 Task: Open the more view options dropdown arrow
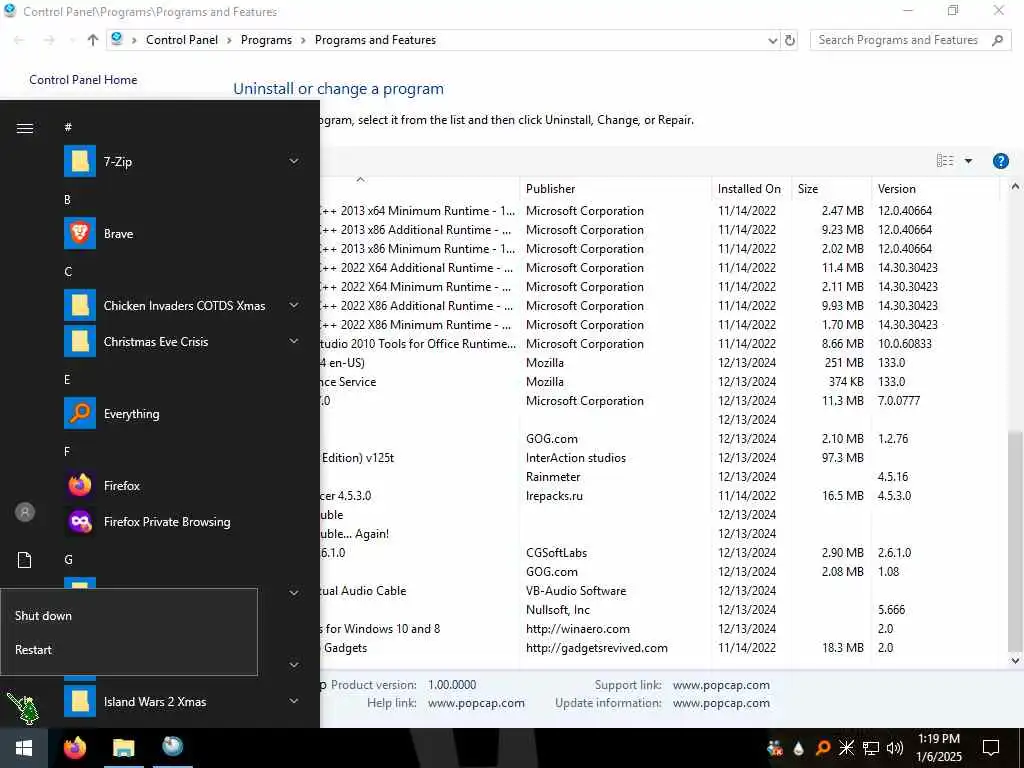pos(968,161)
